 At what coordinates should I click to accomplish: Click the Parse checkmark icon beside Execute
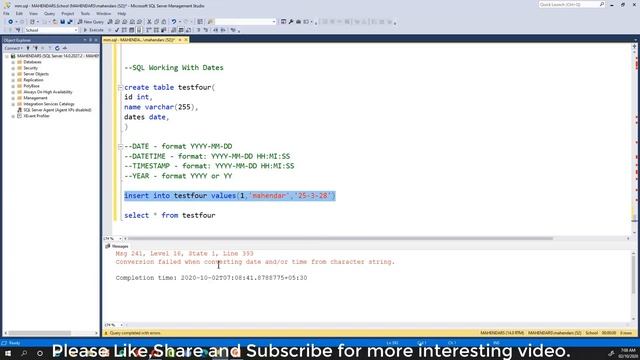click(x=116, y=30)
